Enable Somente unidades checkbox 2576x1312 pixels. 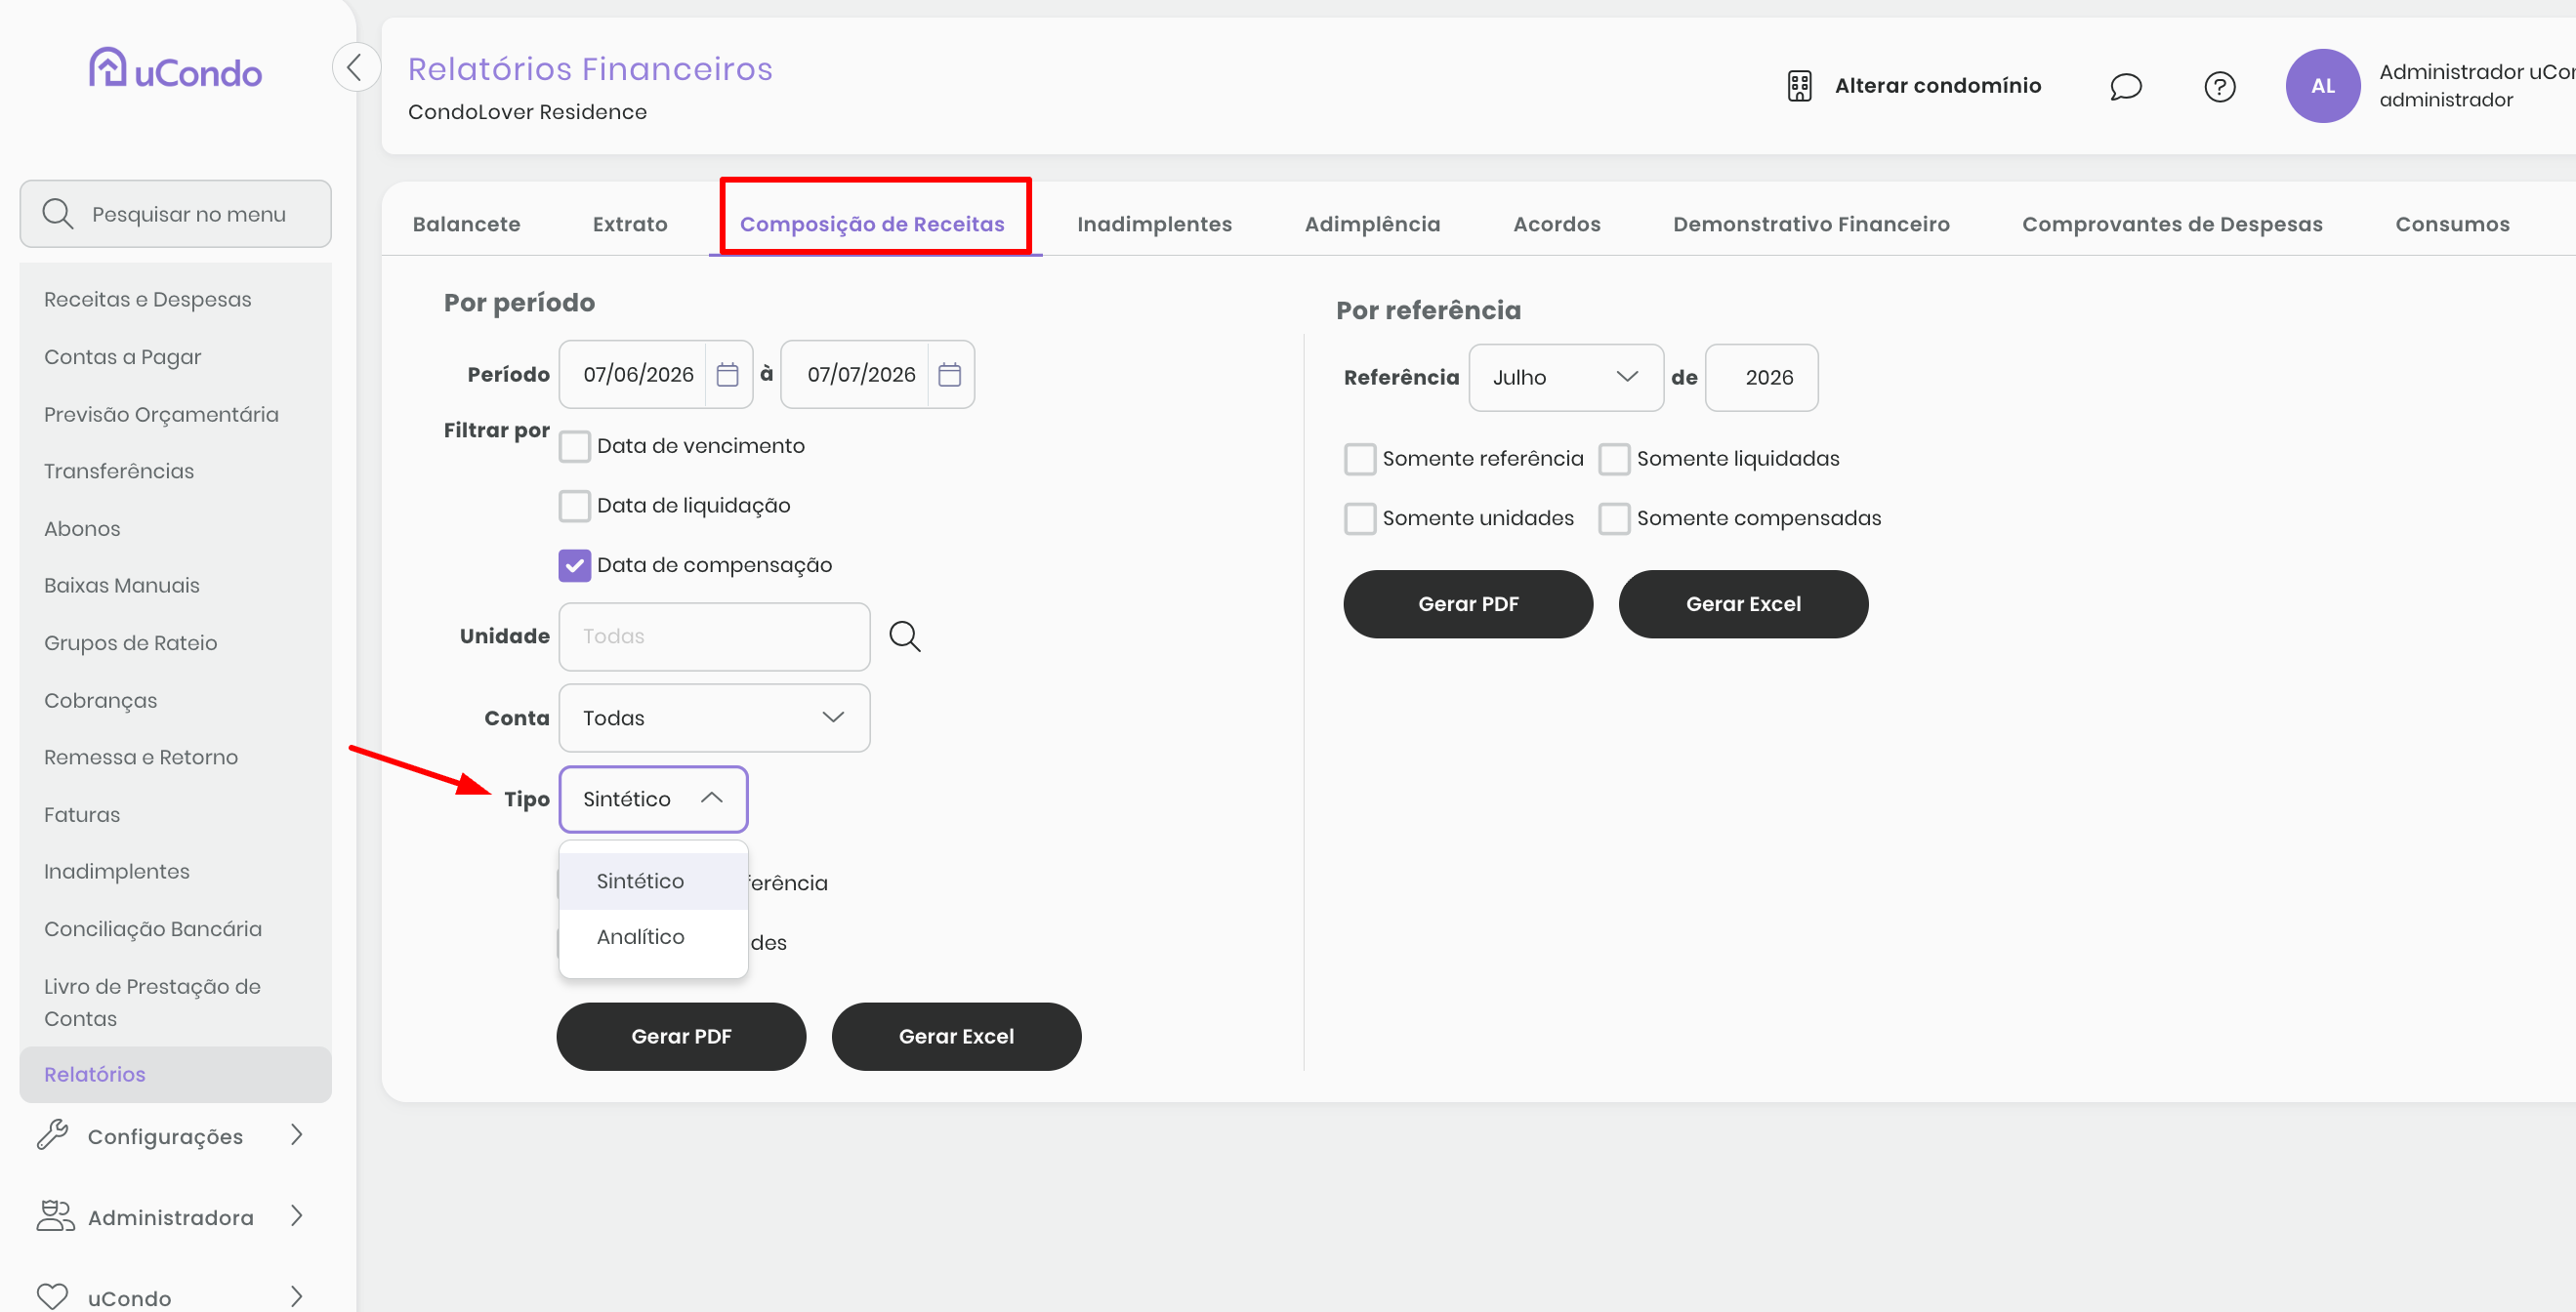1359,519
